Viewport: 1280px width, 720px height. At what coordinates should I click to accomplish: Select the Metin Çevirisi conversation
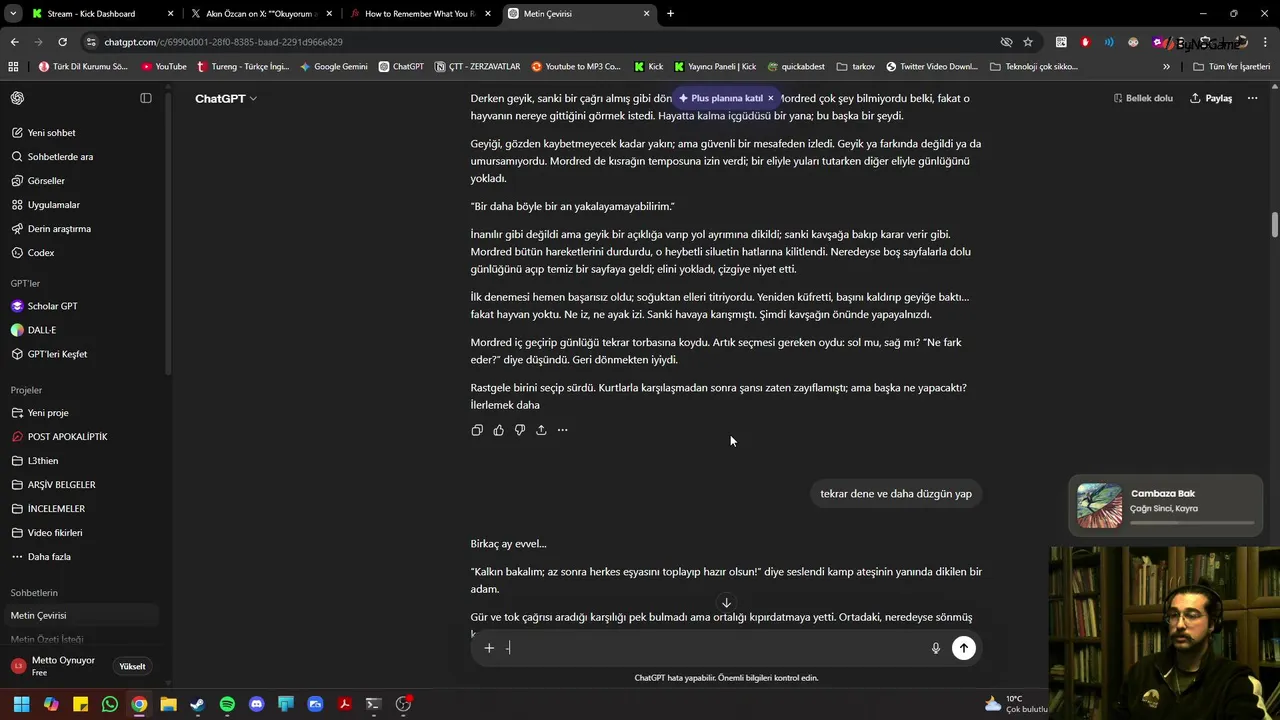click(80, 615)
